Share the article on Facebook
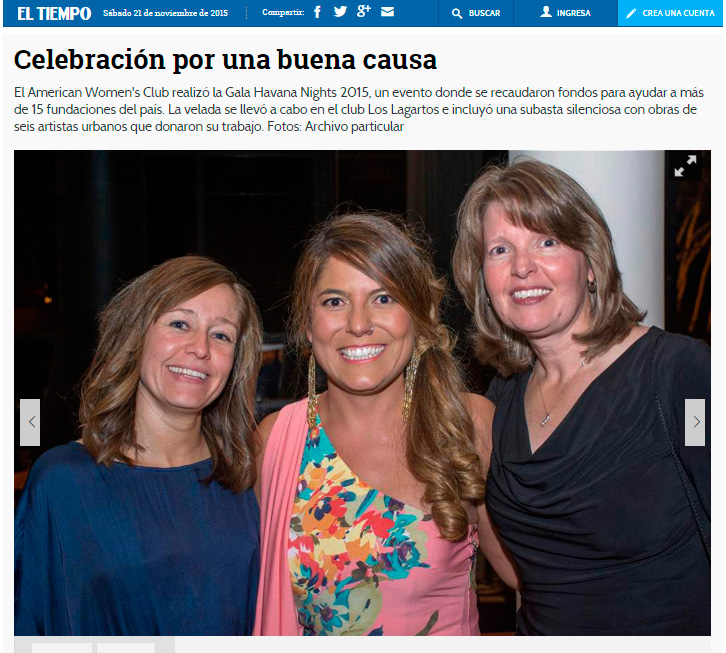Image resolution: width=726 pixels, height=653 pixels. click(x=317, y=12)
